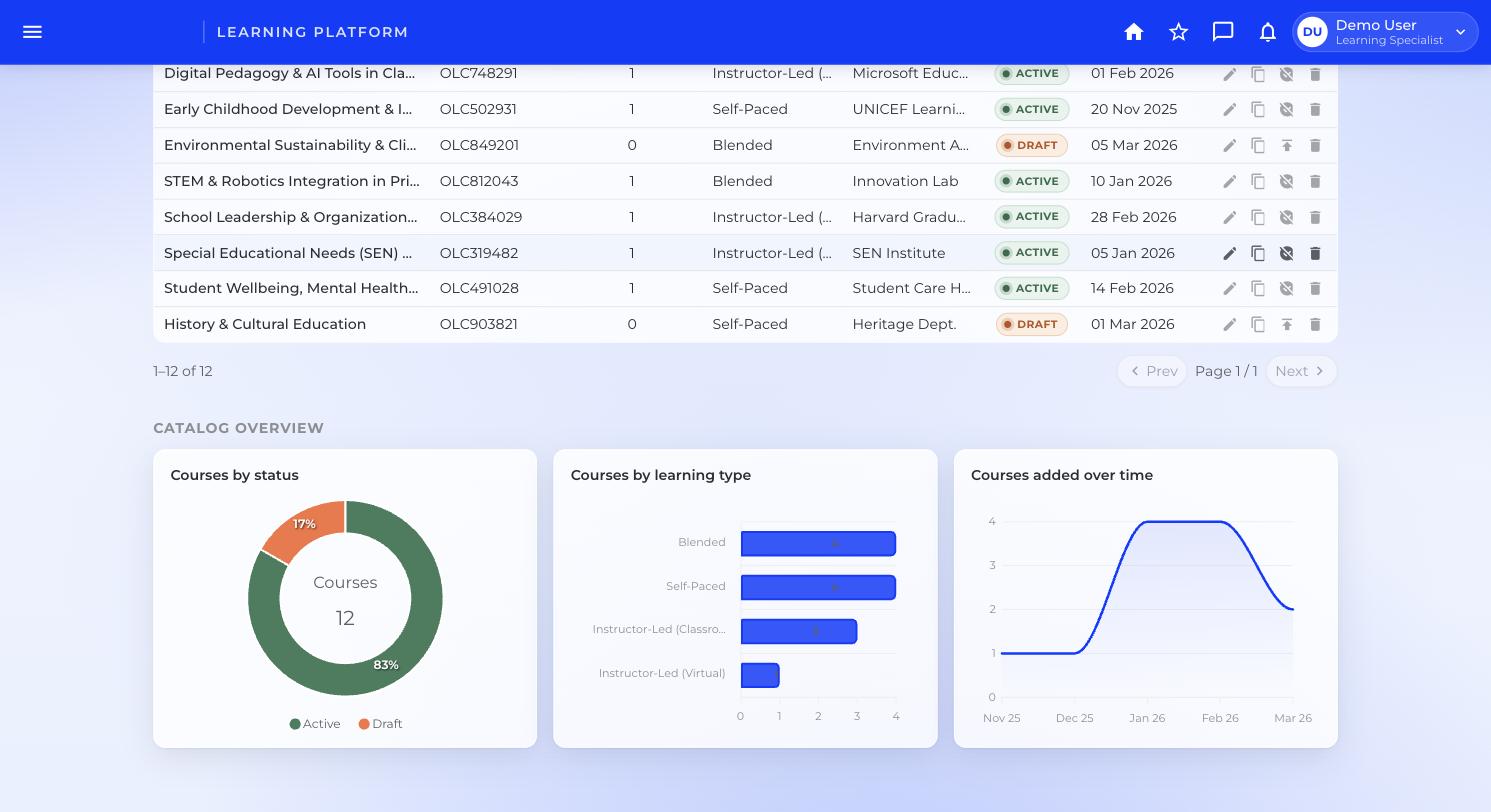Image resolution: width=1491 pixels, height=812 pixels.
Task: Open favorites star icon
Action: [1179, 32]
